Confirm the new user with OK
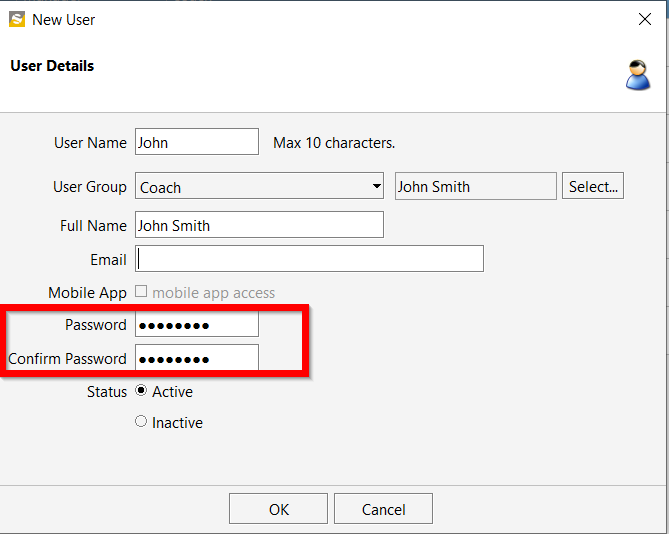 pyautogui.click(x=279, y=509)
